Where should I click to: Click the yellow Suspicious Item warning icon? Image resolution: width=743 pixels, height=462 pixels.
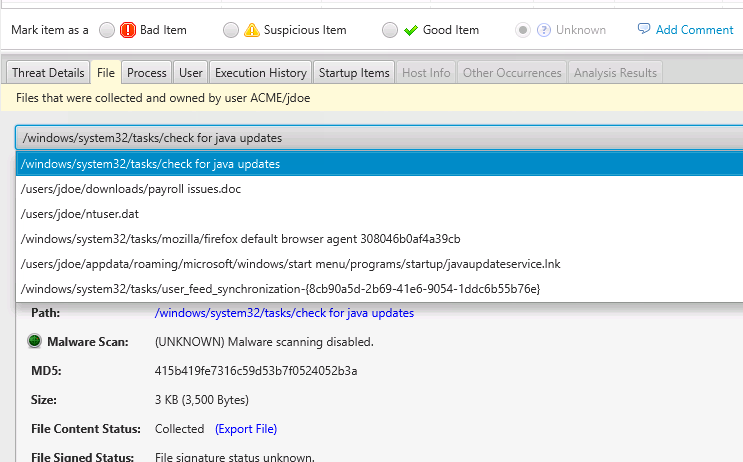point(252,30)
